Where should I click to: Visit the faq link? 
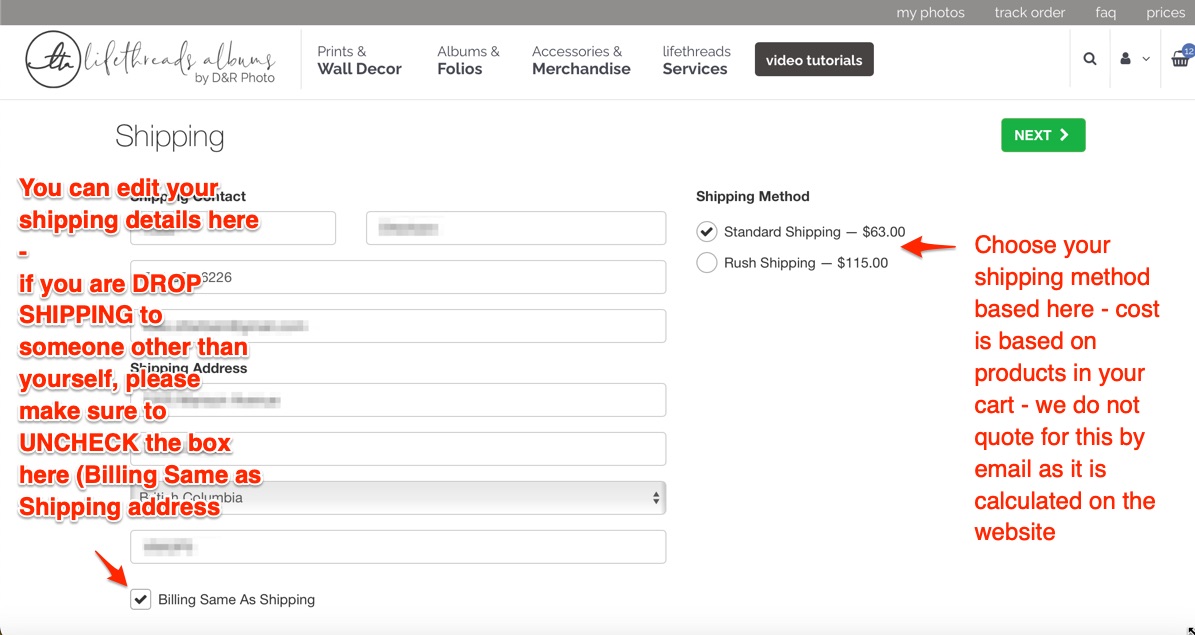1105,13
